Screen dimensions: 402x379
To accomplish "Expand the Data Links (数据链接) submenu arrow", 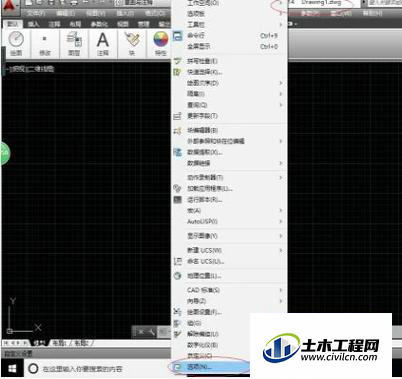I will click(x=281, y=163).
